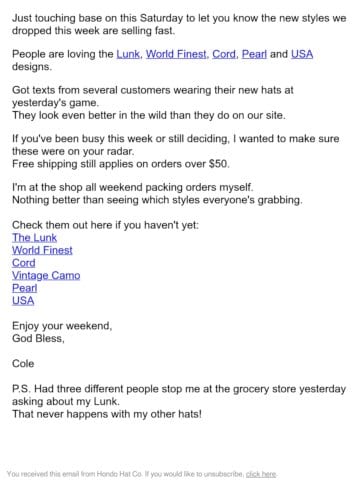Unsubscribe via the 'click here' footer link
This screenshot has height=480, width=360.
click(x=261, y=474)
